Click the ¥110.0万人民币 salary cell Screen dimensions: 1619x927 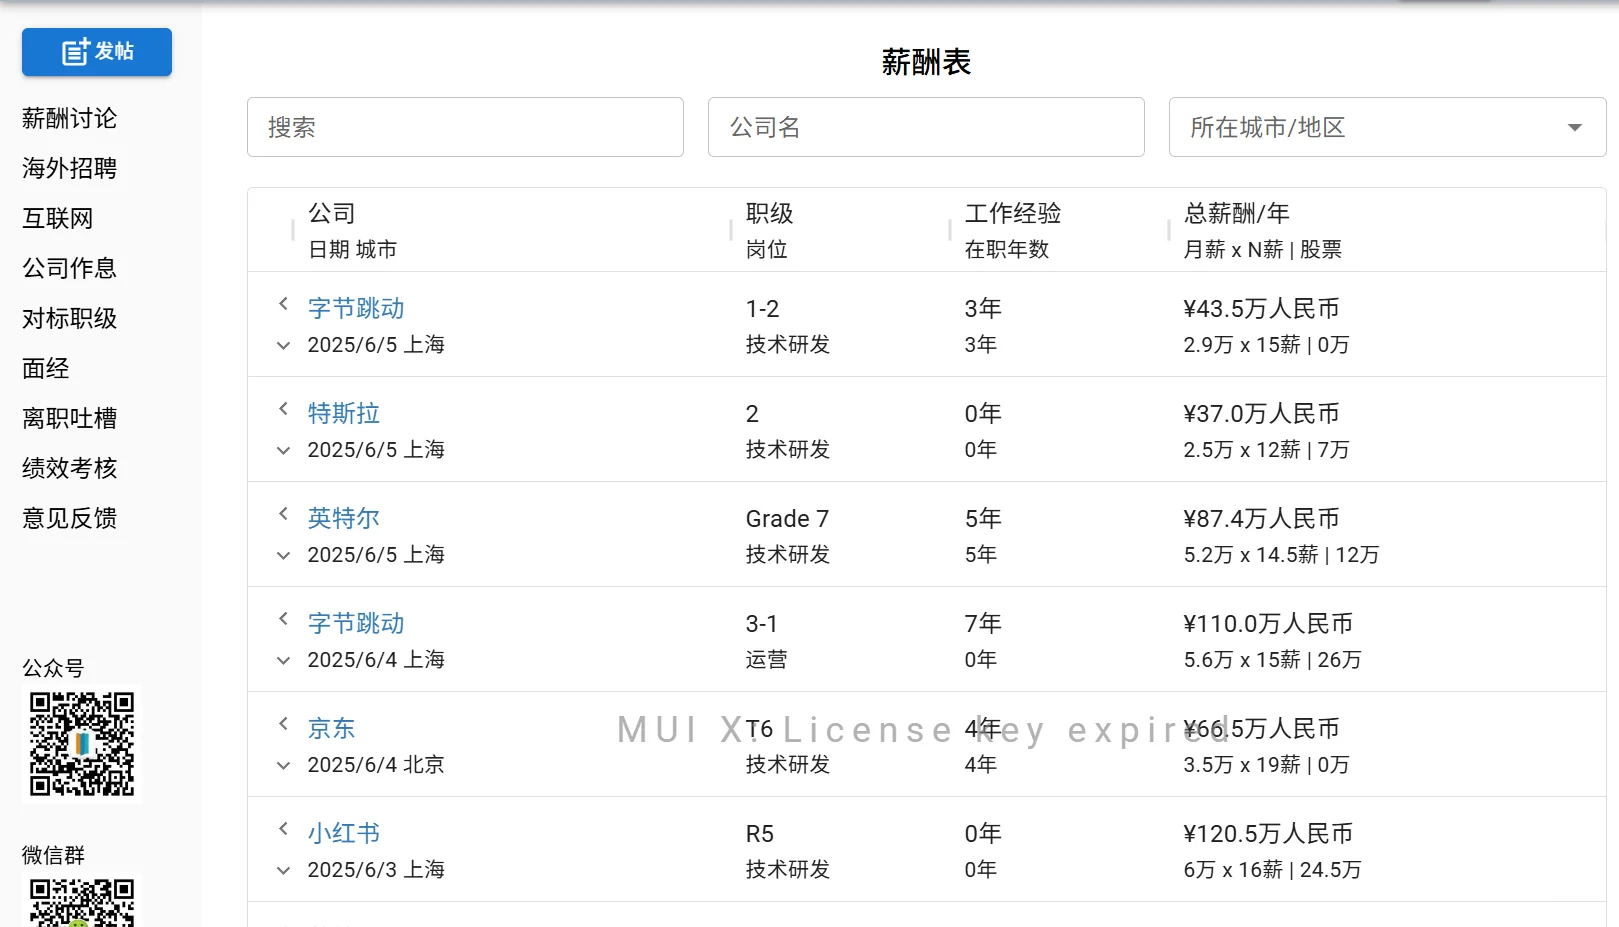tap(1268, 623)
